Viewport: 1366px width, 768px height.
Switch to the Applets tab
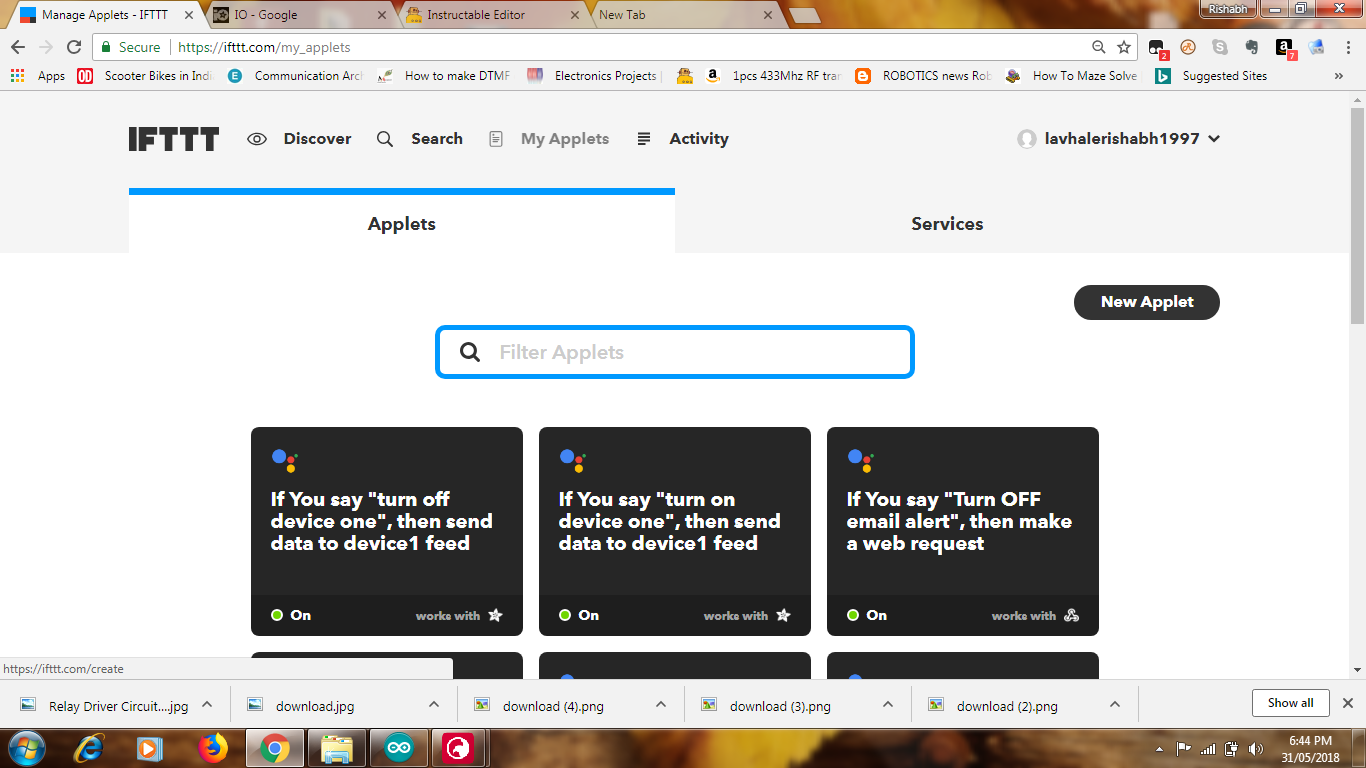[402, 223]
